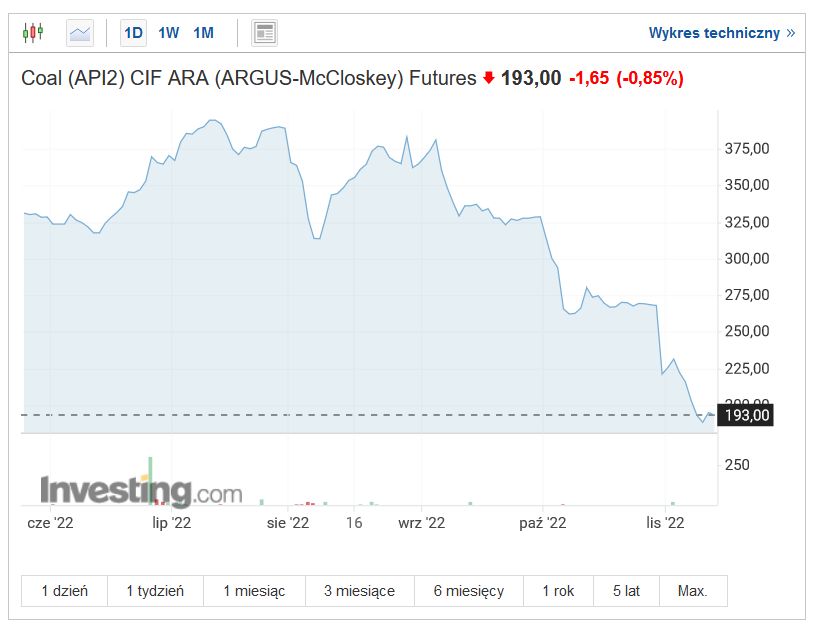Click the Coal API2 futures title
822x636 pixels.
pyautogui.click(x=248, y=78)
